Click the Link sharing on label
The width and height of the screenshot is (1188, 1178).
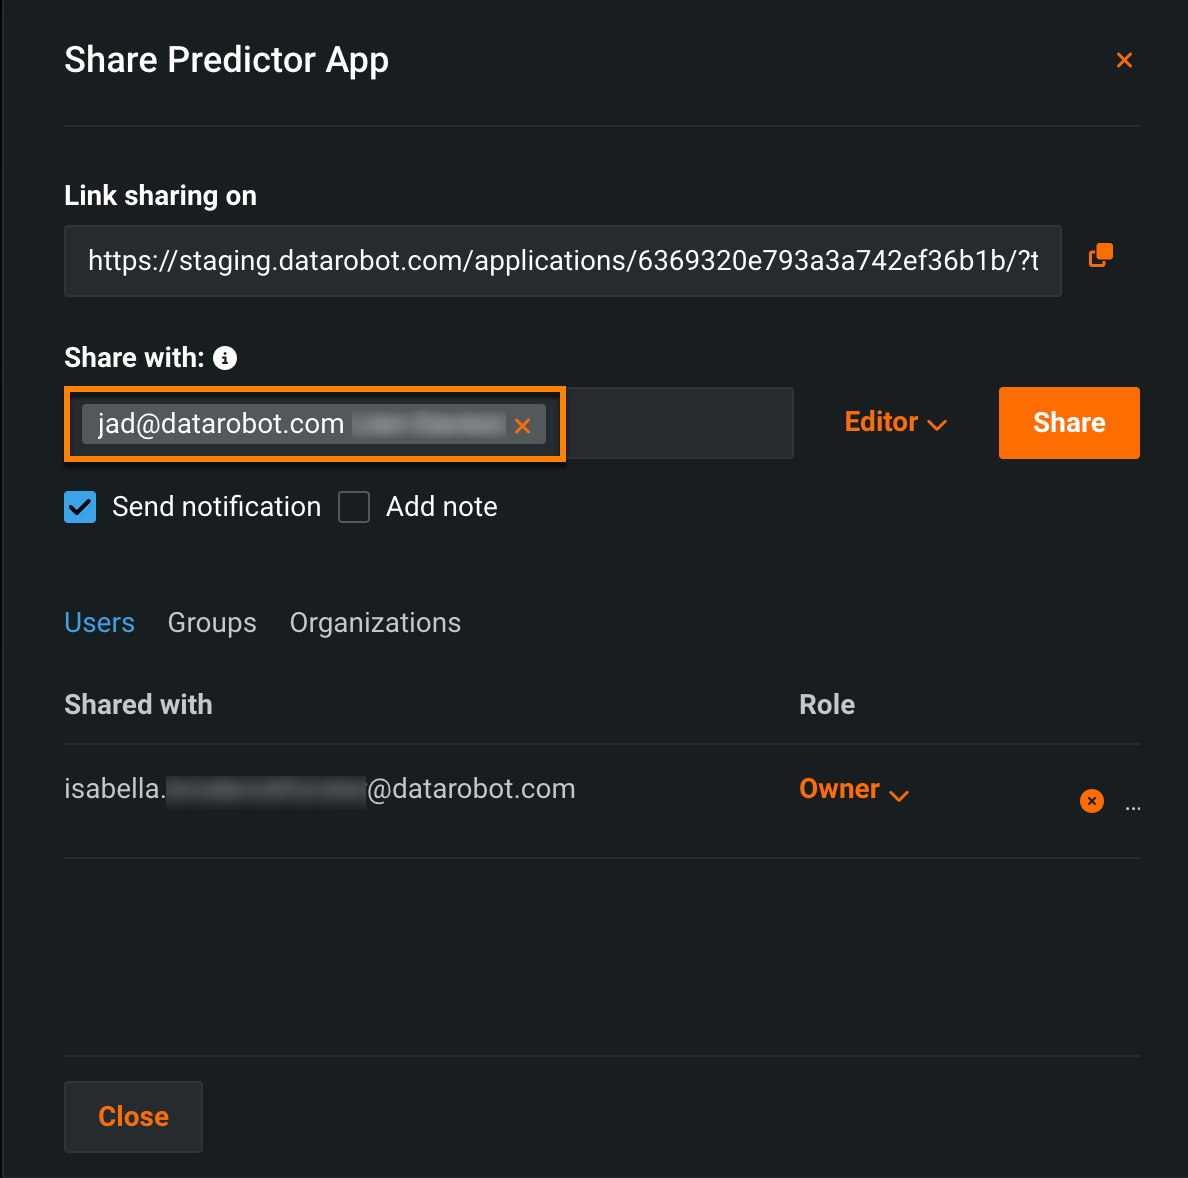click(x=161, y=196)
